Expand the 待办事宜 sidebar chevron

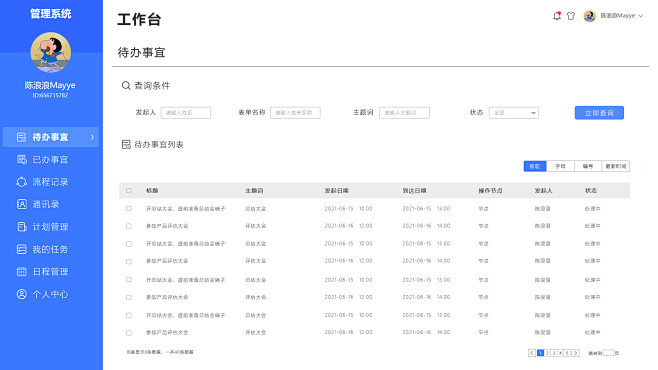pyautogui.click(x=92, y=137)
